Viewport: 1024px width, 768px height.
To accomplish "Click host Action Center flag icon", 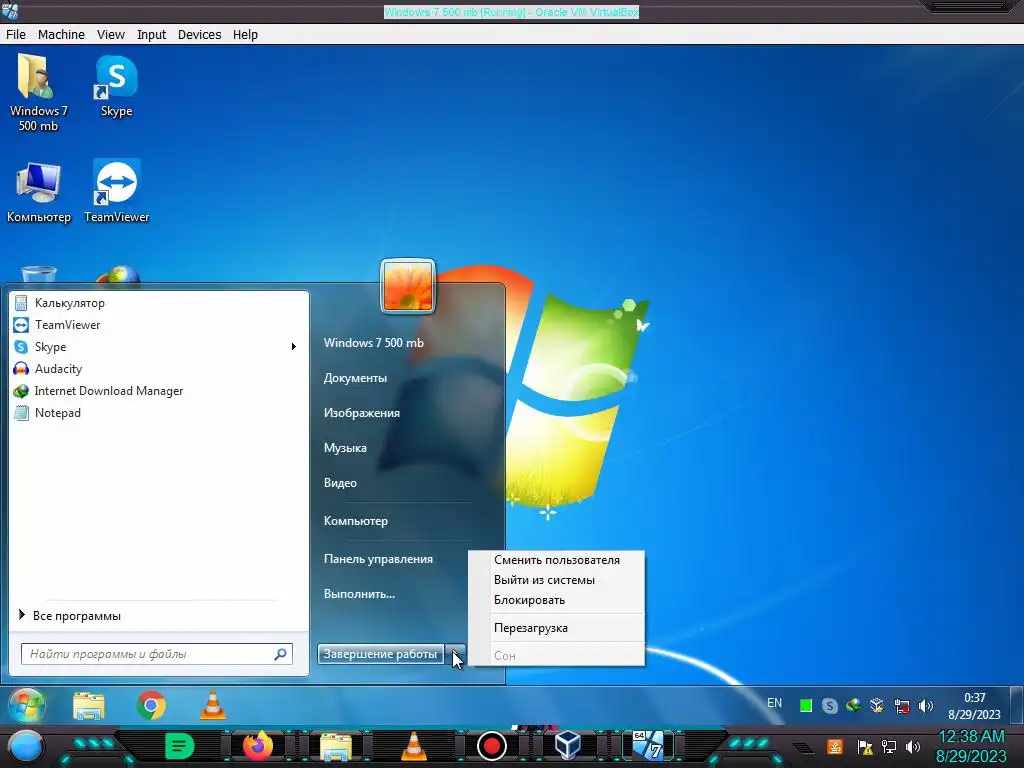I will click(865, 746).
